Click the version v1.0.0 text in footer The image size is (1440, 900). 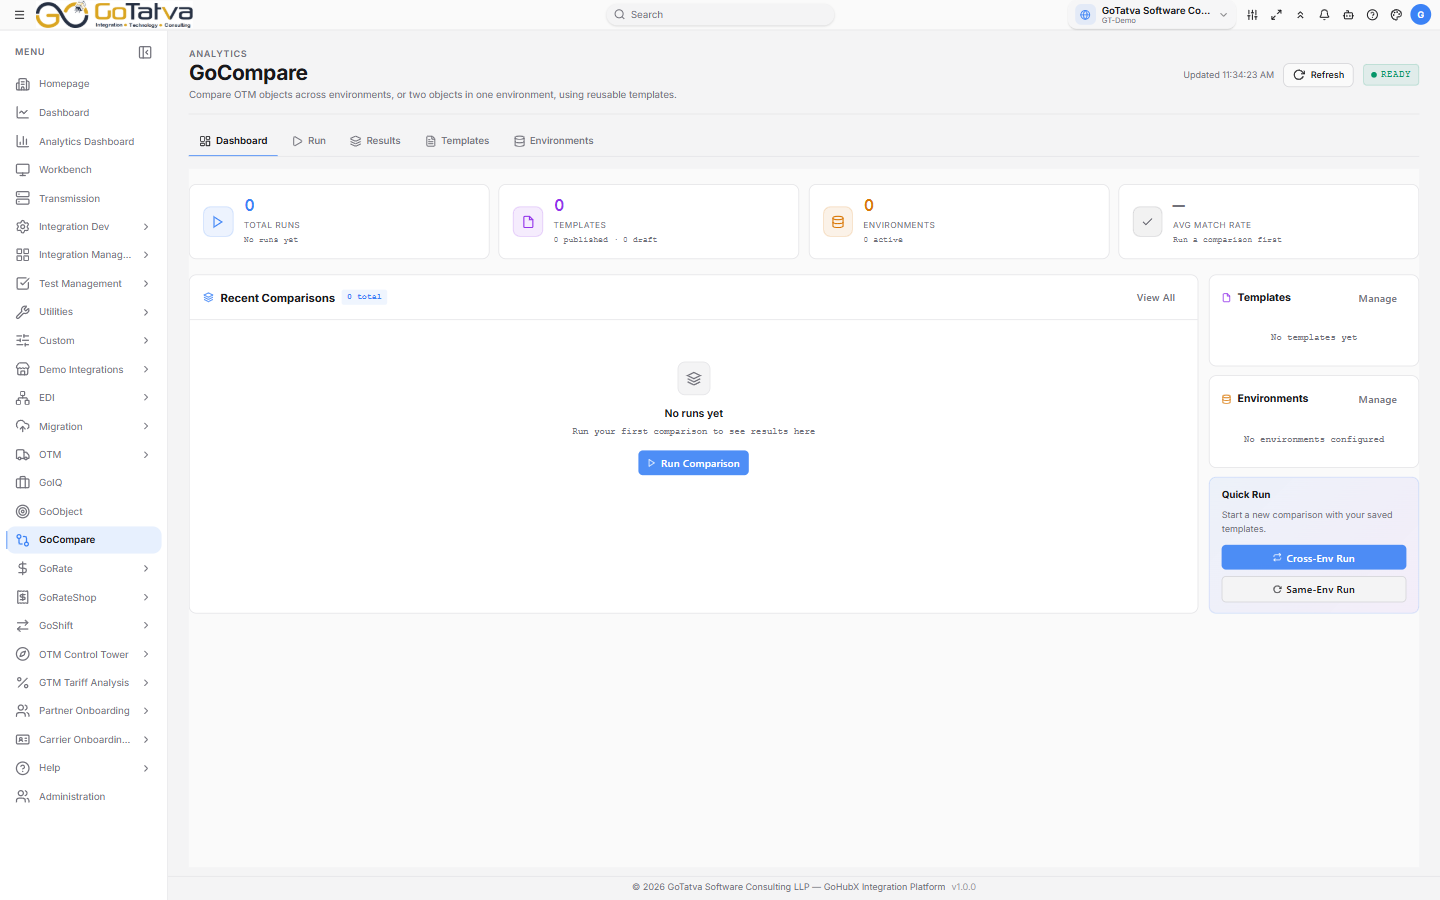[964, 887]
